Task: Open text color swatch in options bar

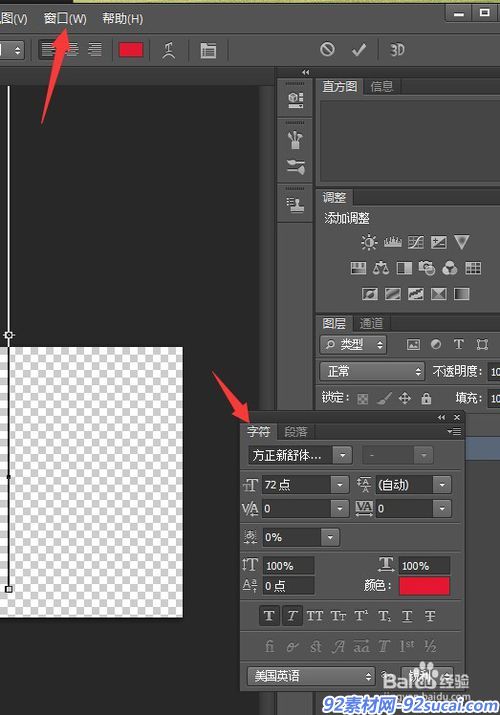Action: click(x=131, y=50)
